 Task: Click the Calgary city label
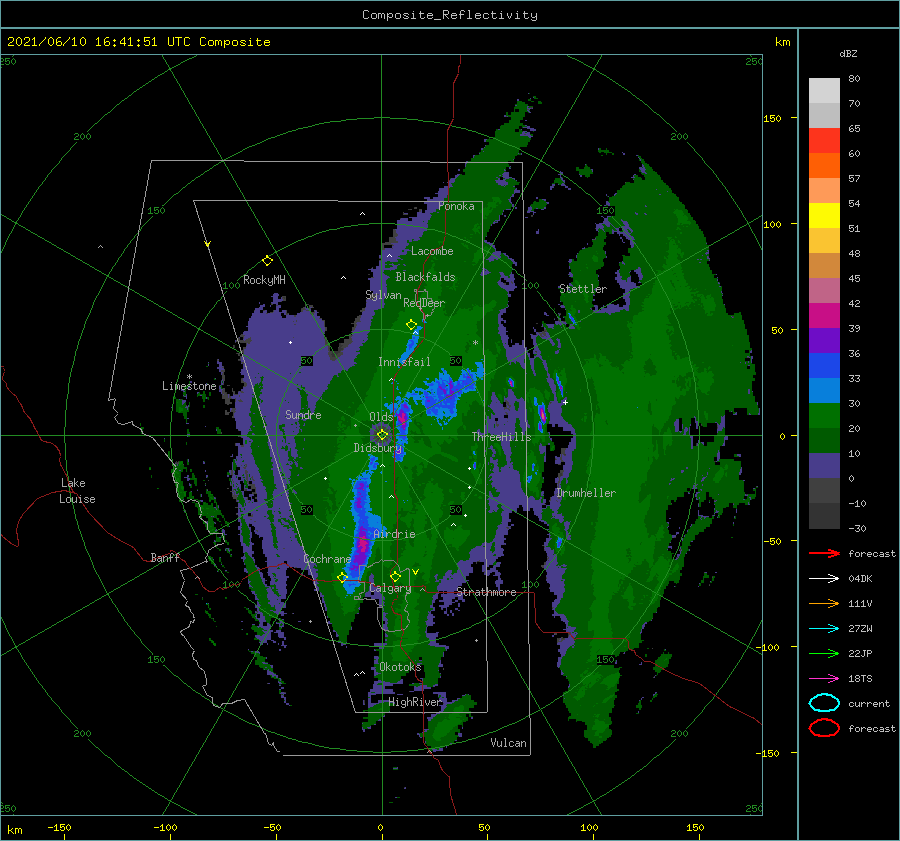390,588
